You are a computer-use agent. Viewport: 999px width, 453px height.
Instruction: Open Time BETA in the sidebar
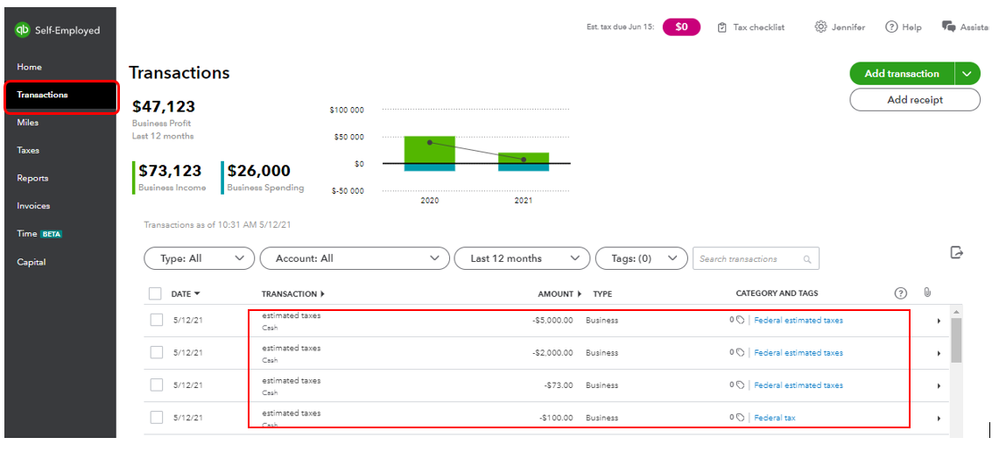pyautogui.click(x=40, y=234)
